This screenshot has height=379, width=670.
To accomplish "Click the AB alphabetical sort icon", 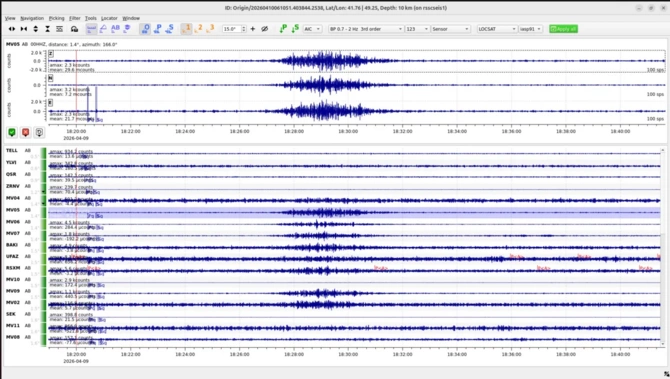I will 115,29.
